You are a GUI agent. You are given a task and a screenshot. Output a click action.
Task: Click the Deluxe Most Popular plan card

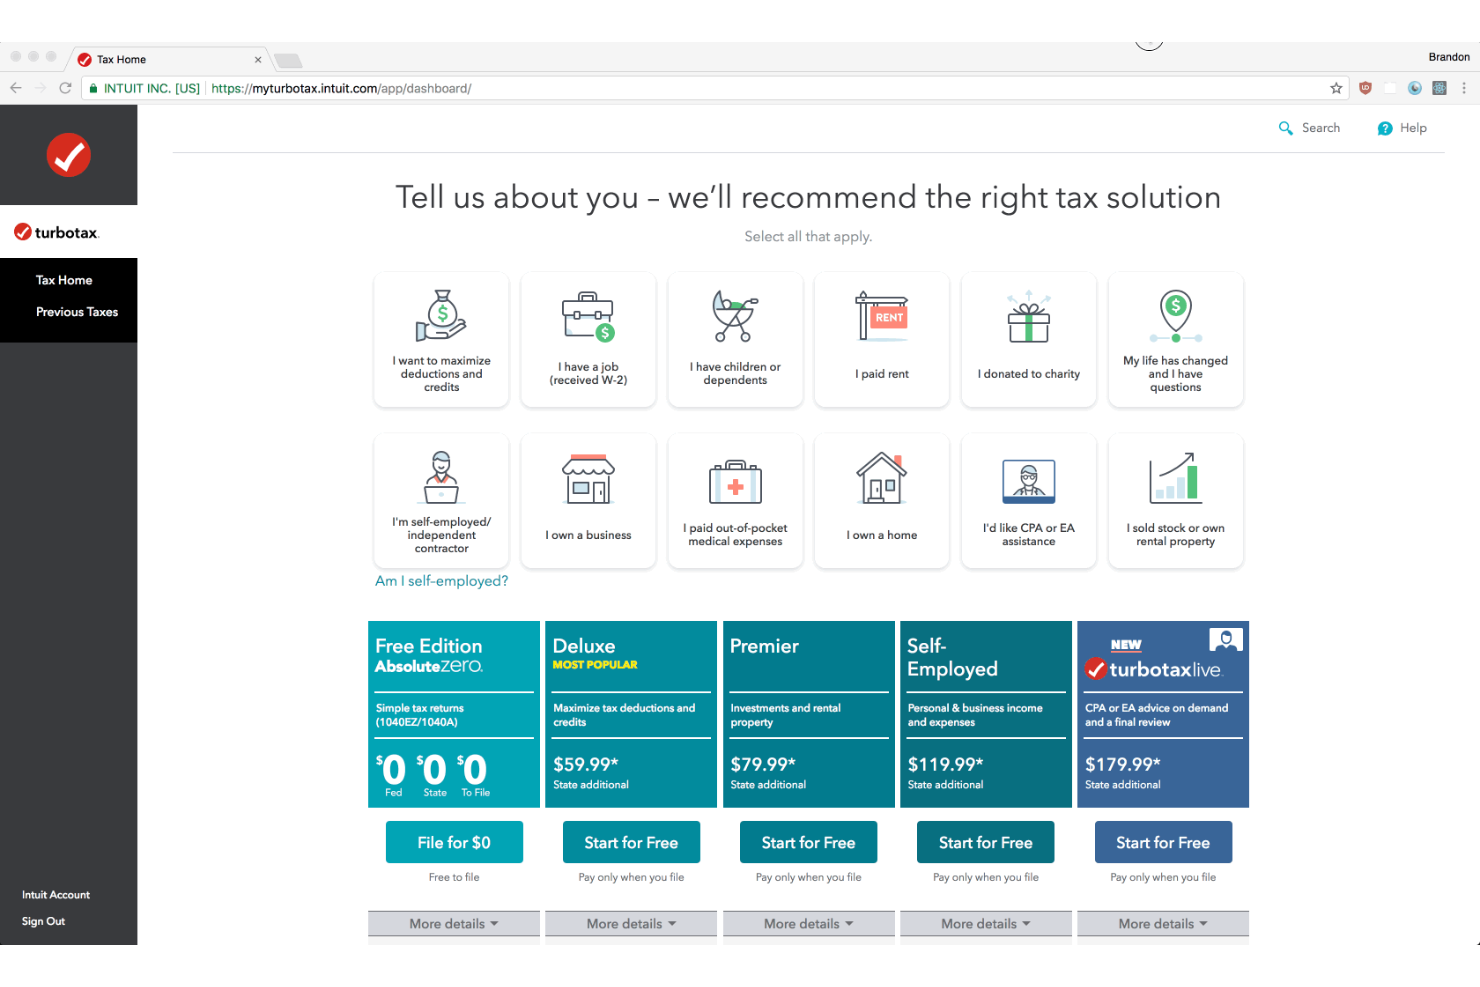(x=631, y=714)
